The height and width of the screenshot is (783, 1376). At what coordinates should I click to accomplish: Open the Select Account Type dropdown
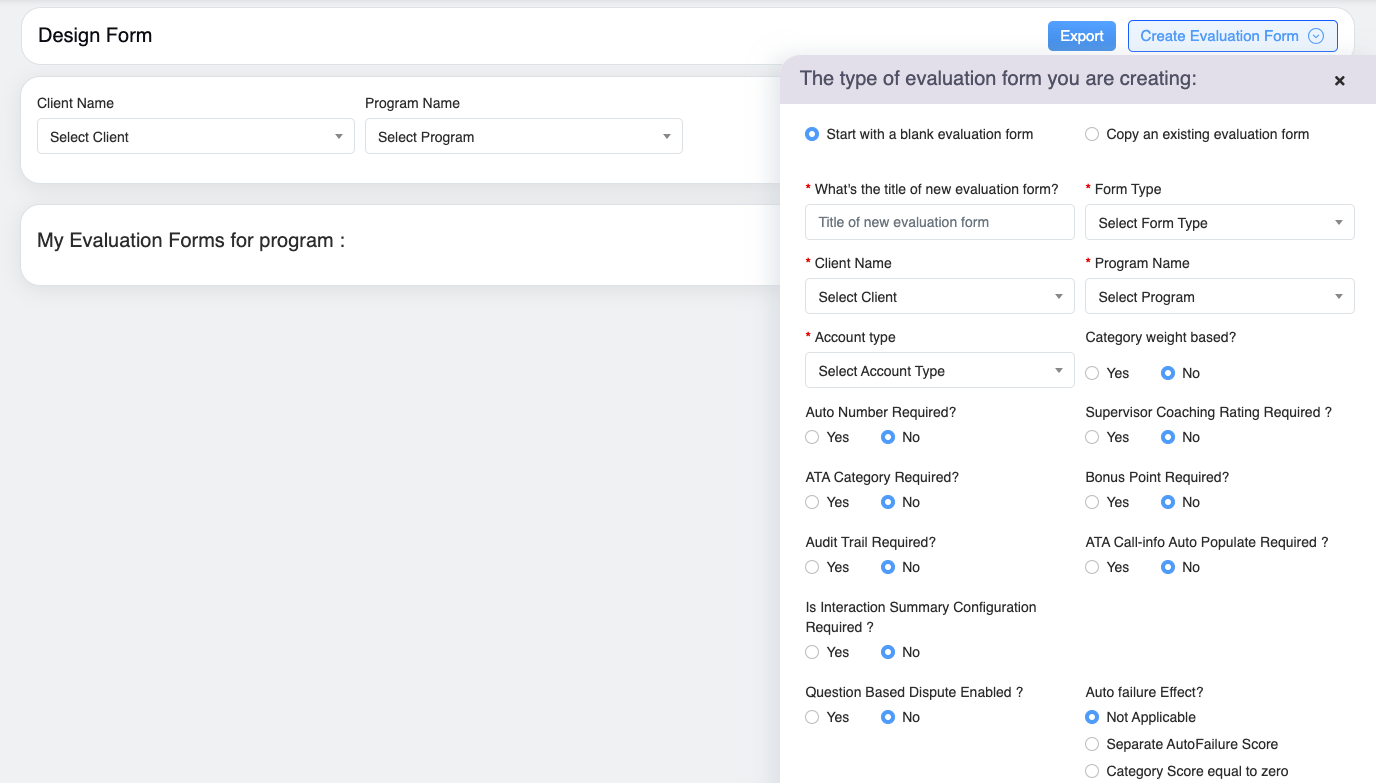point(939,371)
